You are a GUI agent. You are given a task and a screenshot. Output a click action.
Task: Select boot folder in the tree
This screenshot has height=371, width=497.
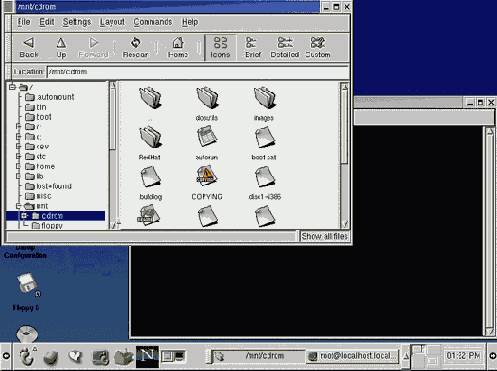pos(39,117)
